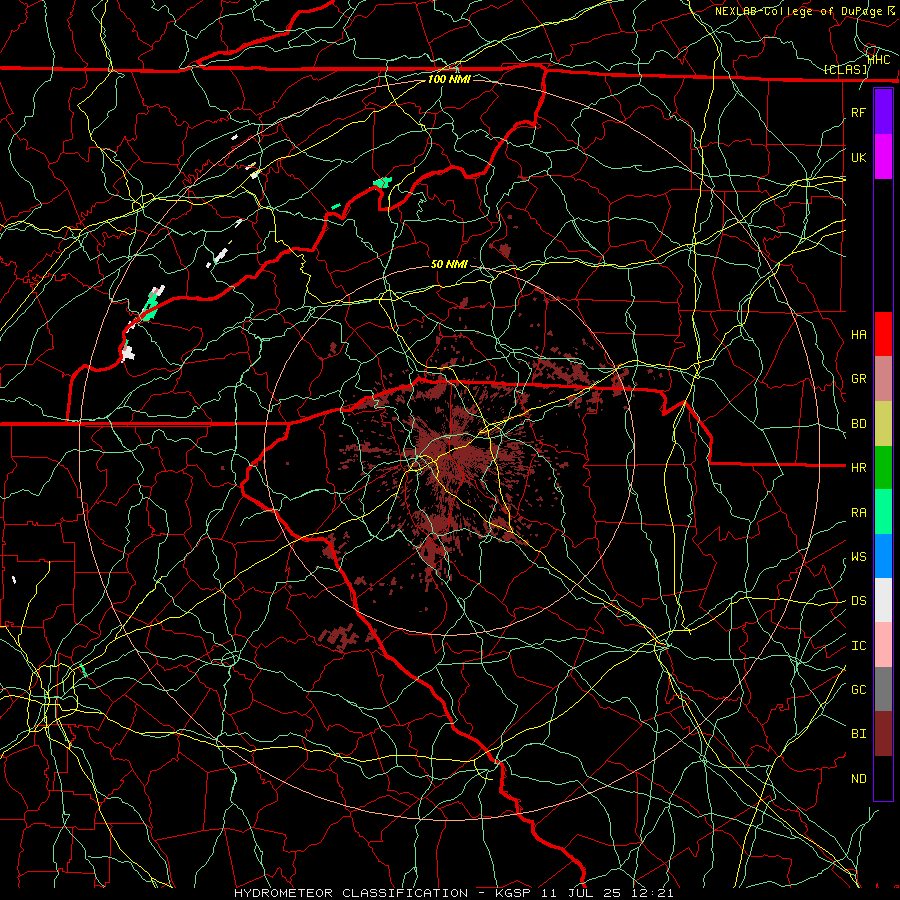Click the HA legend label
The width and height of the screenshot is (900, 900).
tap(858, 334)
